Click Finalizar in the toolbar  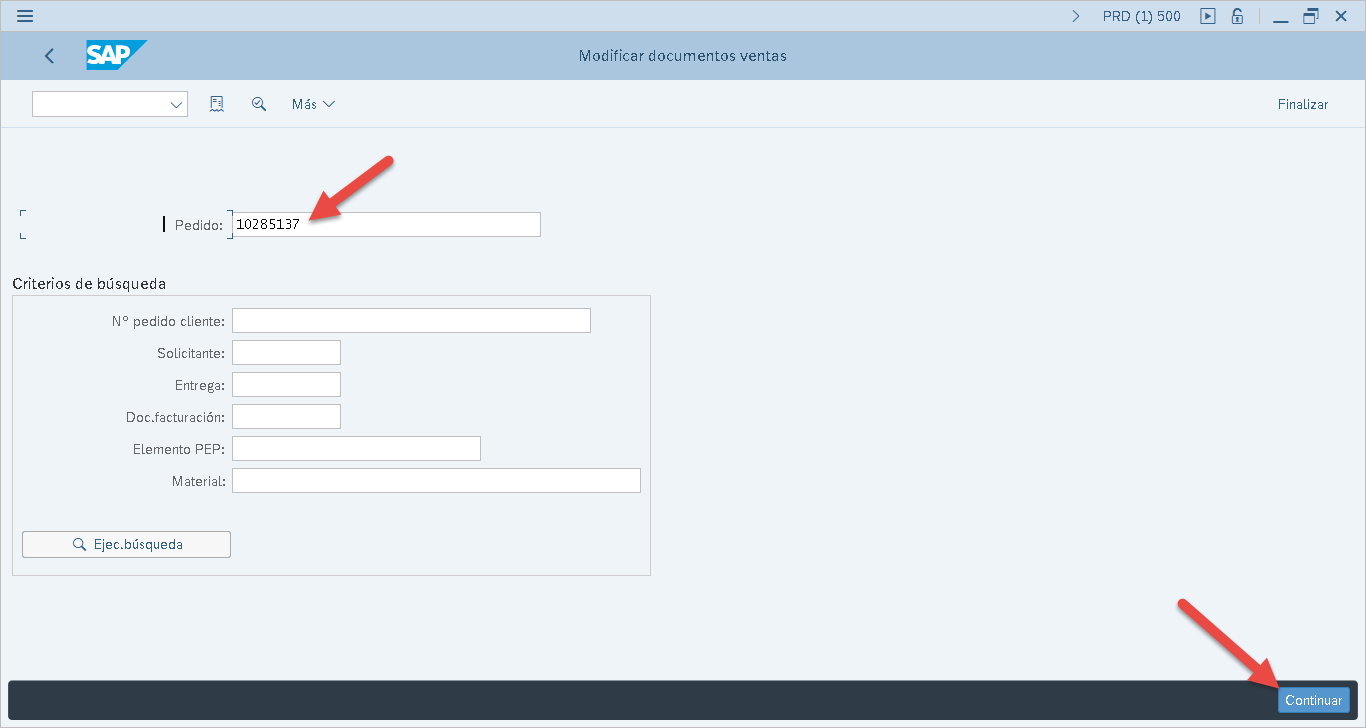pos(1302,104)
